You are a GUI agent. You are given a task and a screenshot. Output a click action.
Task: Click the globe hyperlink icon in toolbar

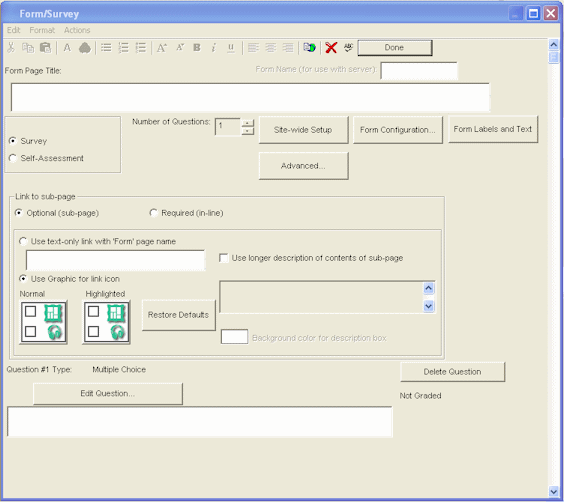click(309, 47)
